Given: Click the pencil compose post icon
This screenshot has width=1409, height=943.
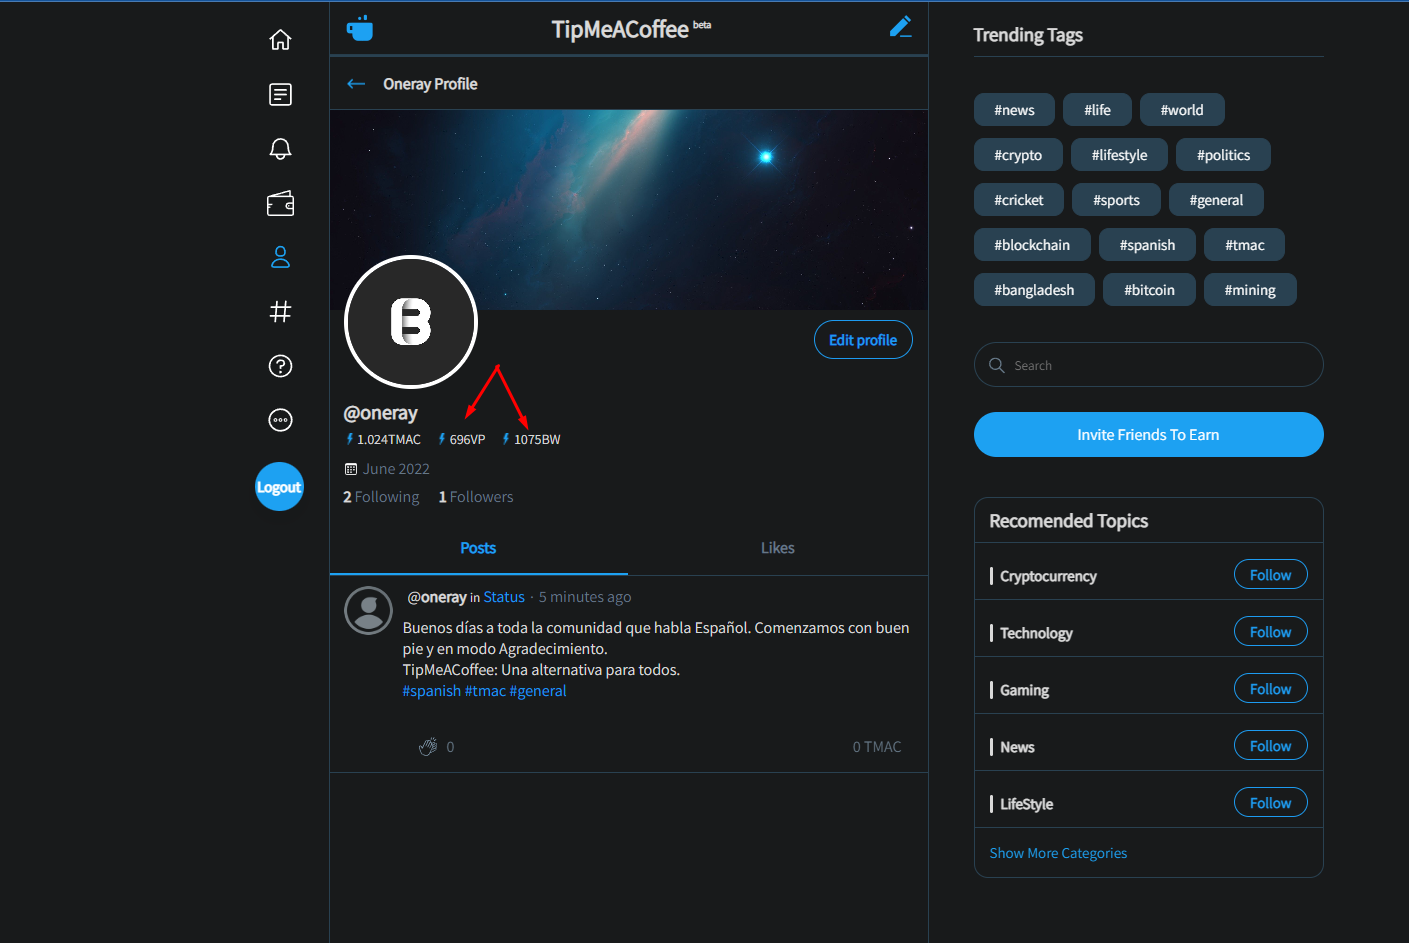Looking at the screenshot, I should tap(900, 27).
